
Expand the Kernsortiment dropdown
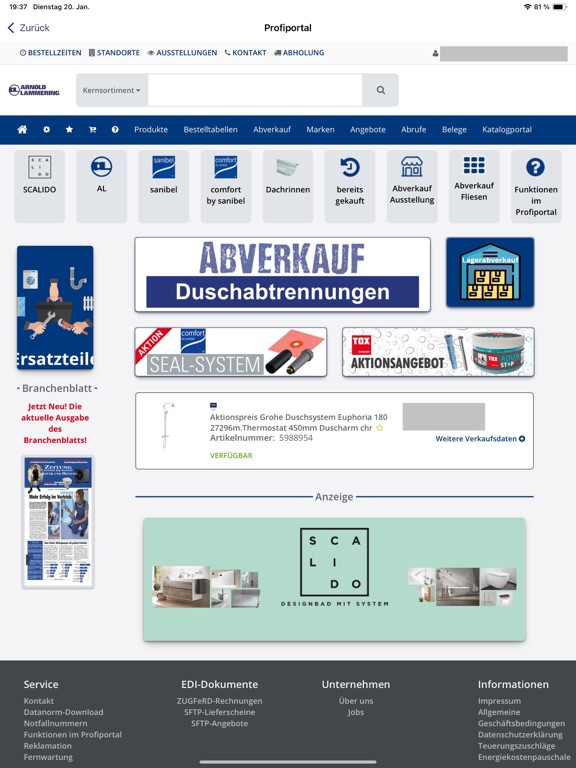tap(112, 90)
